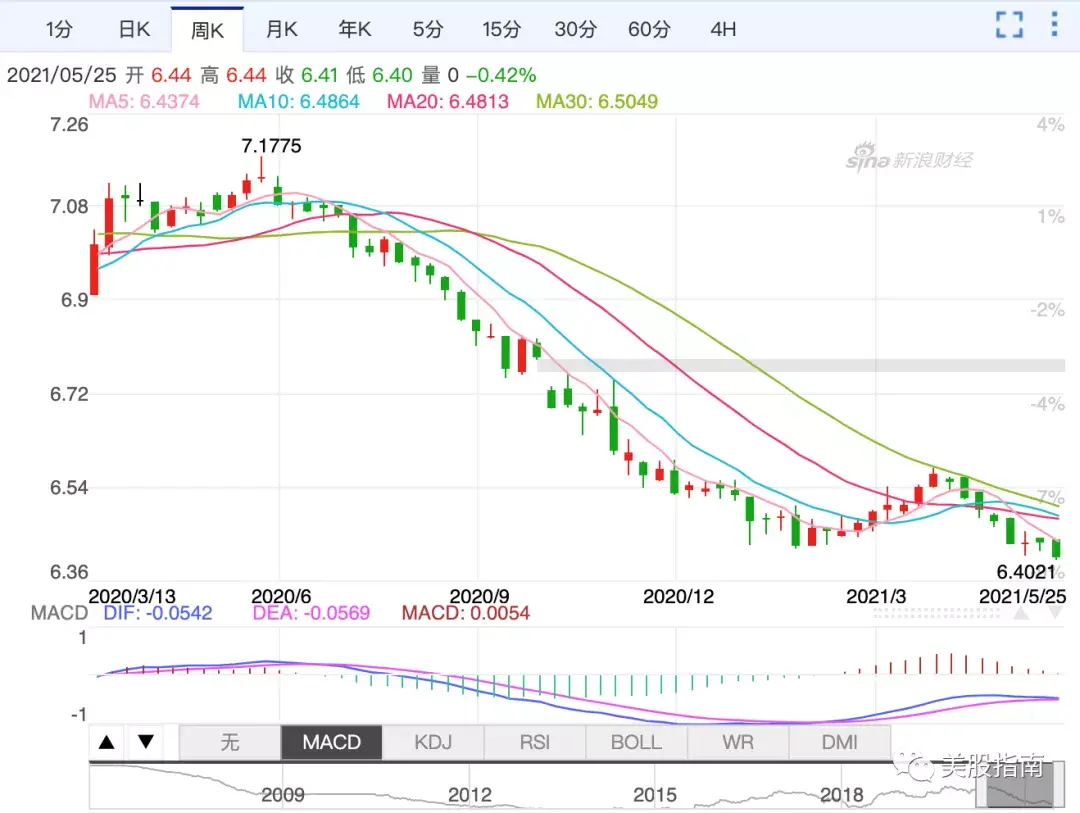This screenshot has height=813, width=1080.
Task: Select the RSI indicator button
Action: (534, 742)
